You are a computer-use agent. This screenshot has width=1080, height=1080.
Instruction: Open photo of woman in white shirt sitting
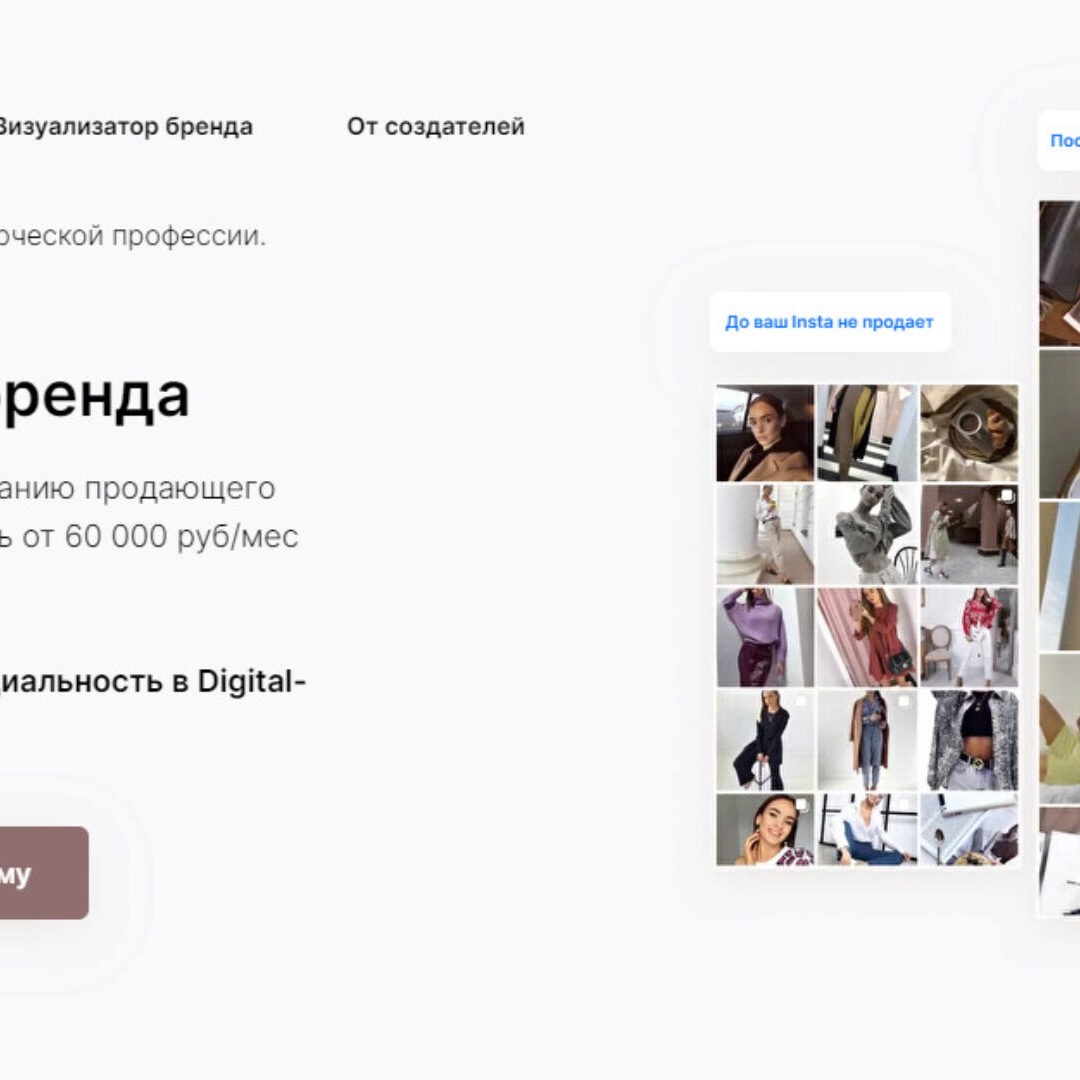click(867, 829)
